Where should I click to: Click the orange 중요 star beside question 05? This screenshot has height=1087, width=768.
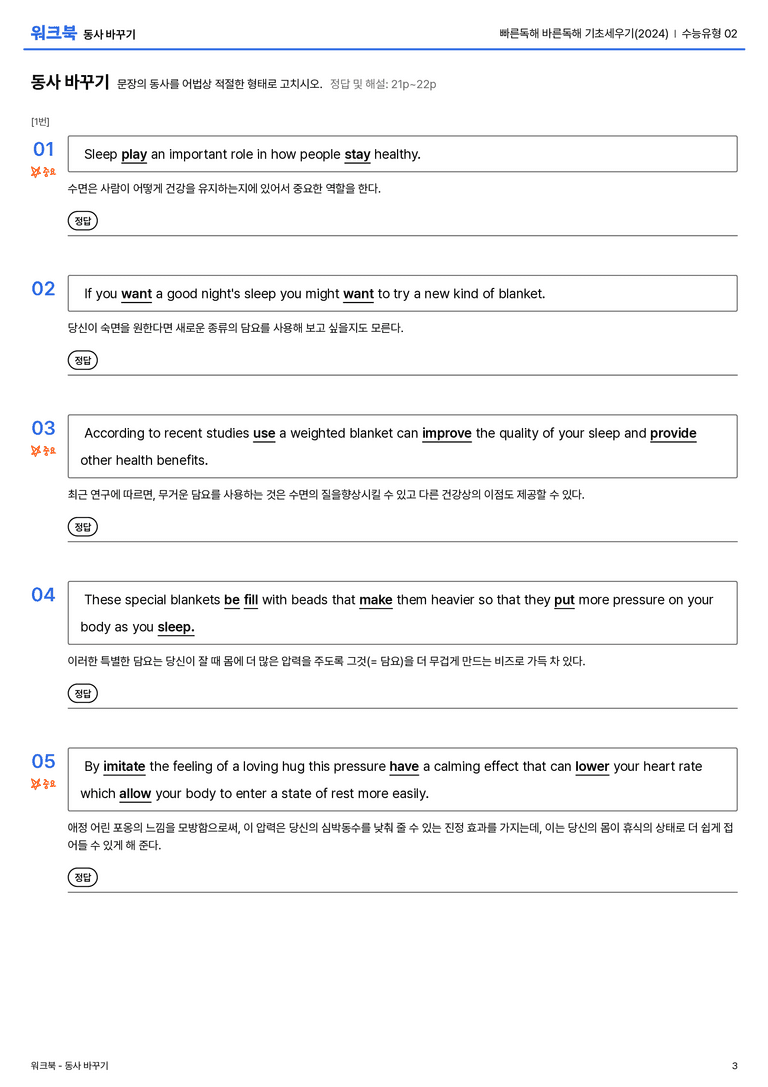43,783
